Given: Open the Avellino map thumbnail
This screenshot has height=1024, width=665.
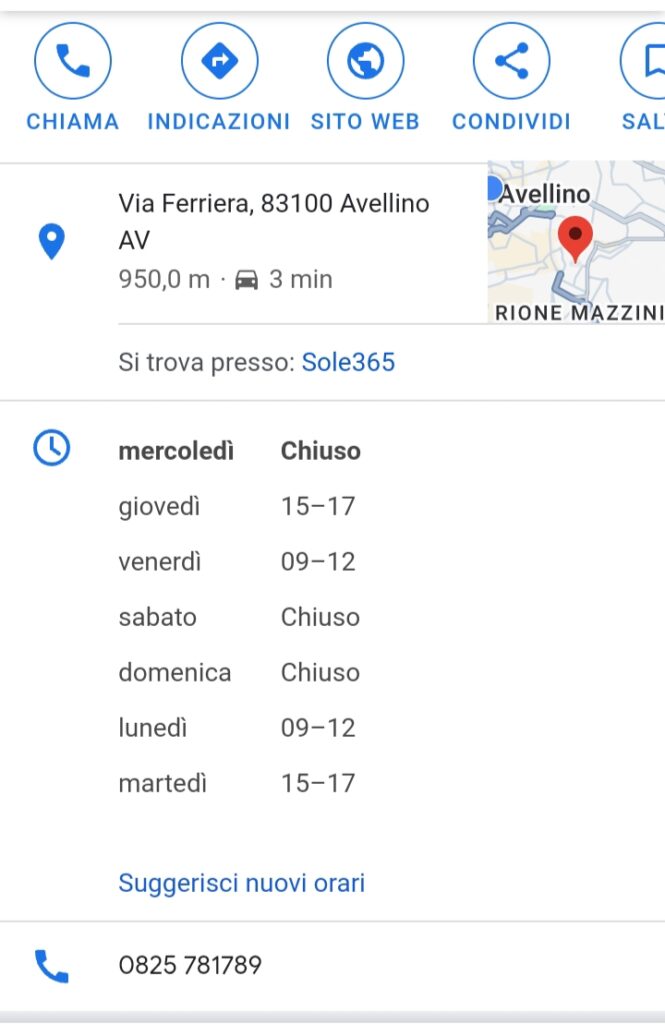Looking at the screenshot, I should pos(576,242).
